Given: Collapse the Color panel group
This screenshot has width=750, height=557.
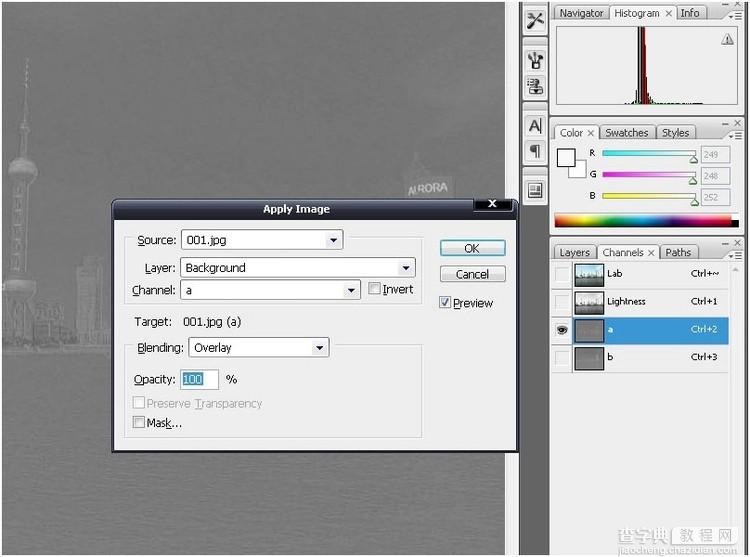Looking at the screenshot, I should [x=726, y=123].
